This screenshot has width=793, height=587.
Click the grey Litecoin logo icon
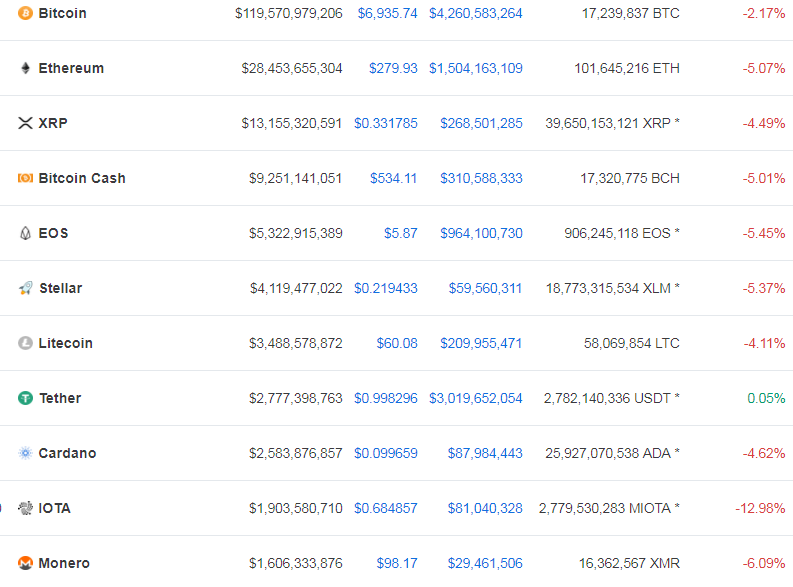[25, 343]
